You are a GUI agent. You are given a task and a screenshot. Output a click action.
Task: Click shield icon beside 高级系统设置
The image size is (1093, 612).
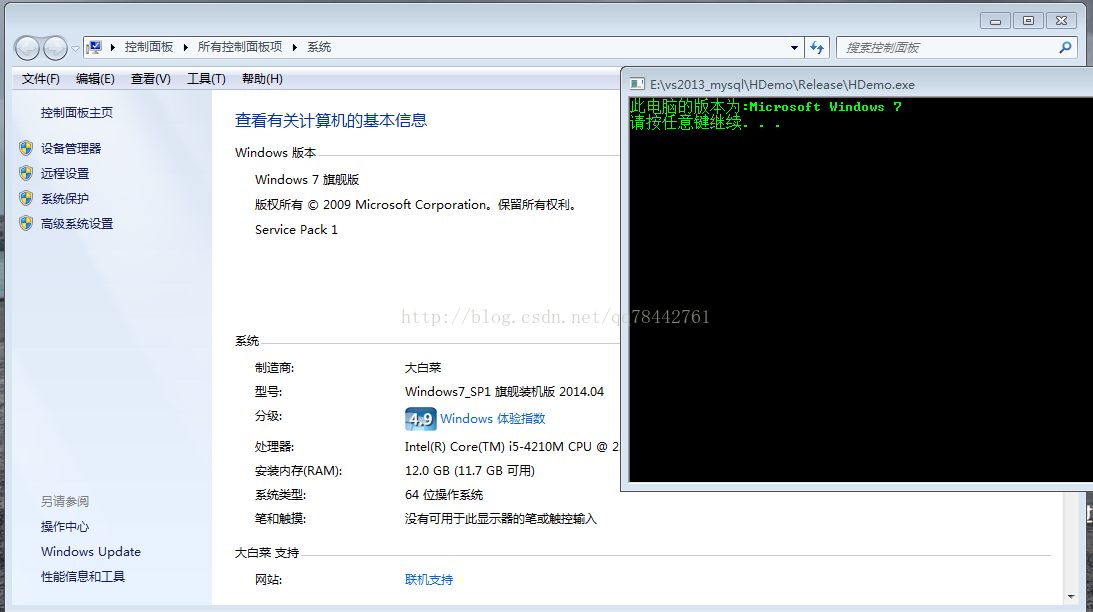pyautogui.click(x=26, y=223)
